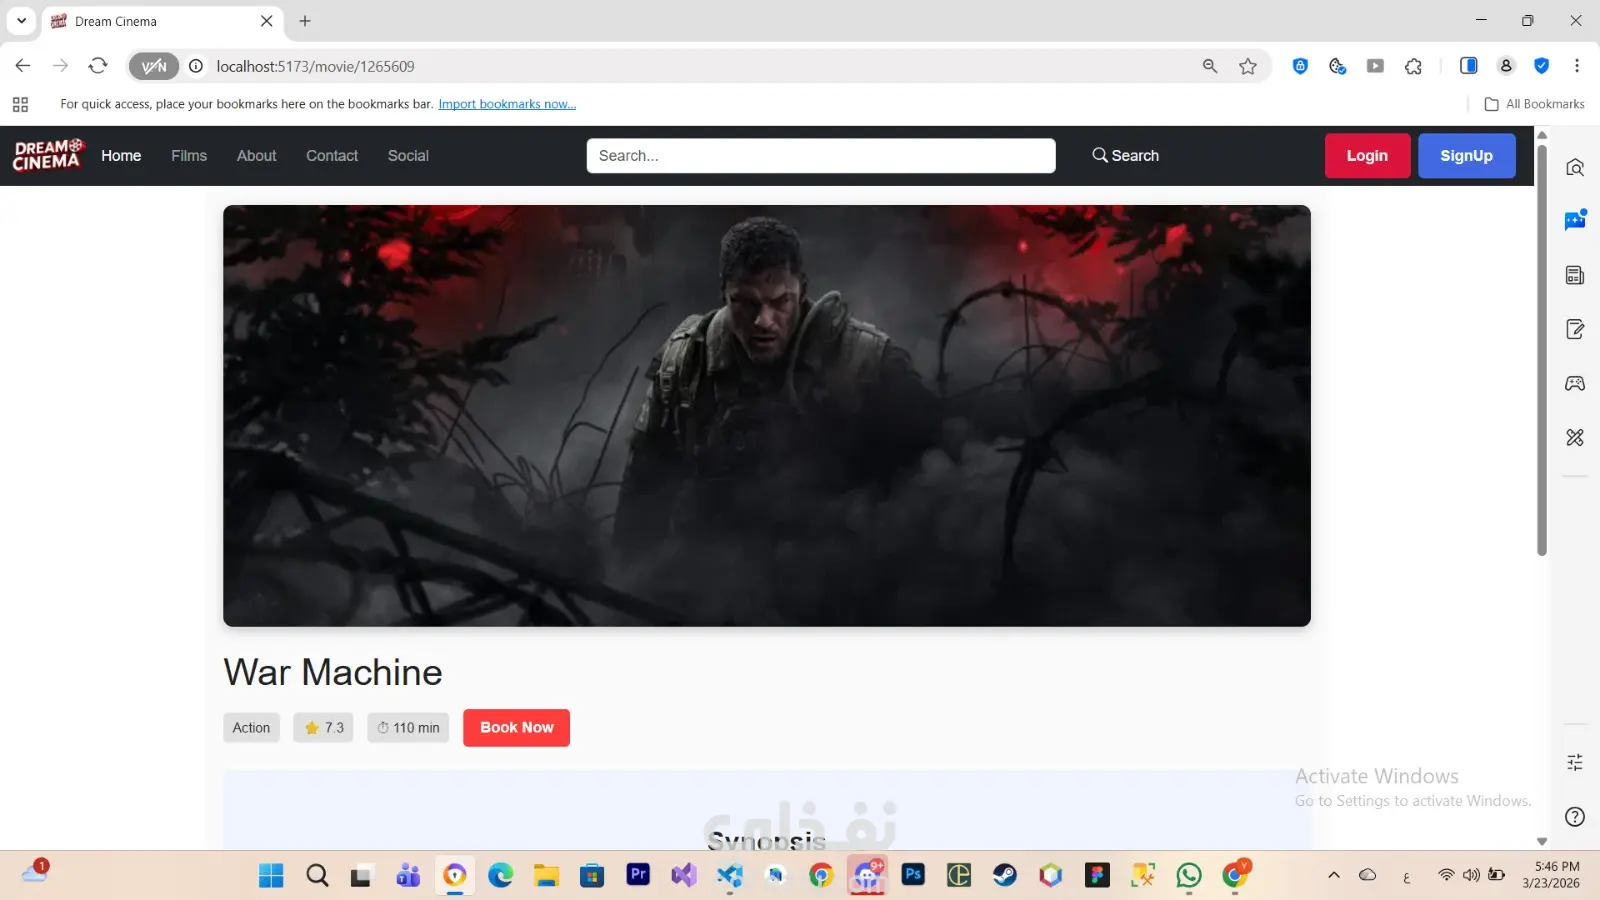The width and height of the screenshot is (1600, 900).
Task: Open Windows taskbar Search
Action: (x=317, y=876)
